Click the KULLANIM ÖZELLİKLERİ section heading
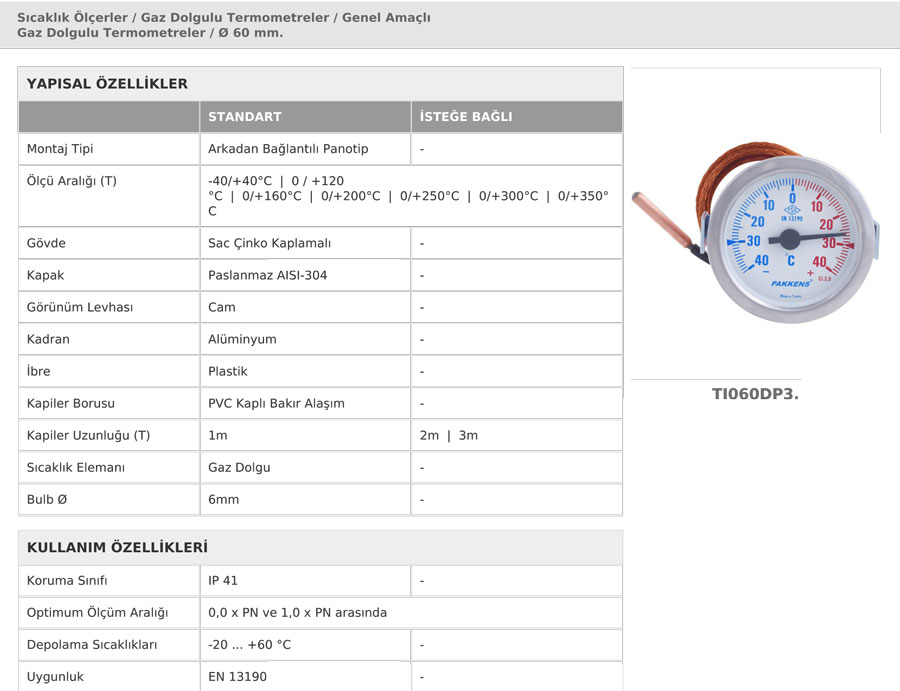Screen dimensions: 900x691 (117, 547)
